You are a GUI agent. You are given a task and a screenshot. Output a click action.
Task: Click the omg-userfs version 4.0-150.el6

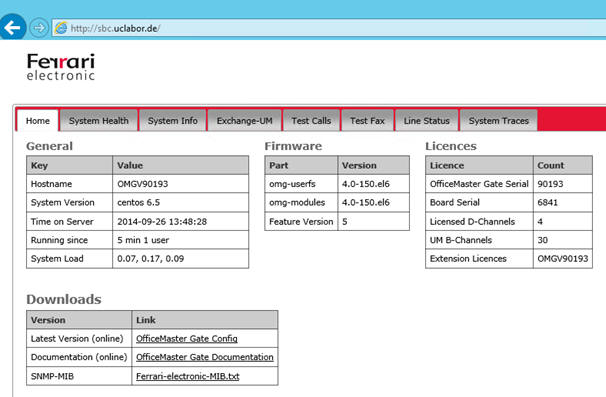(x=373, y=184)
